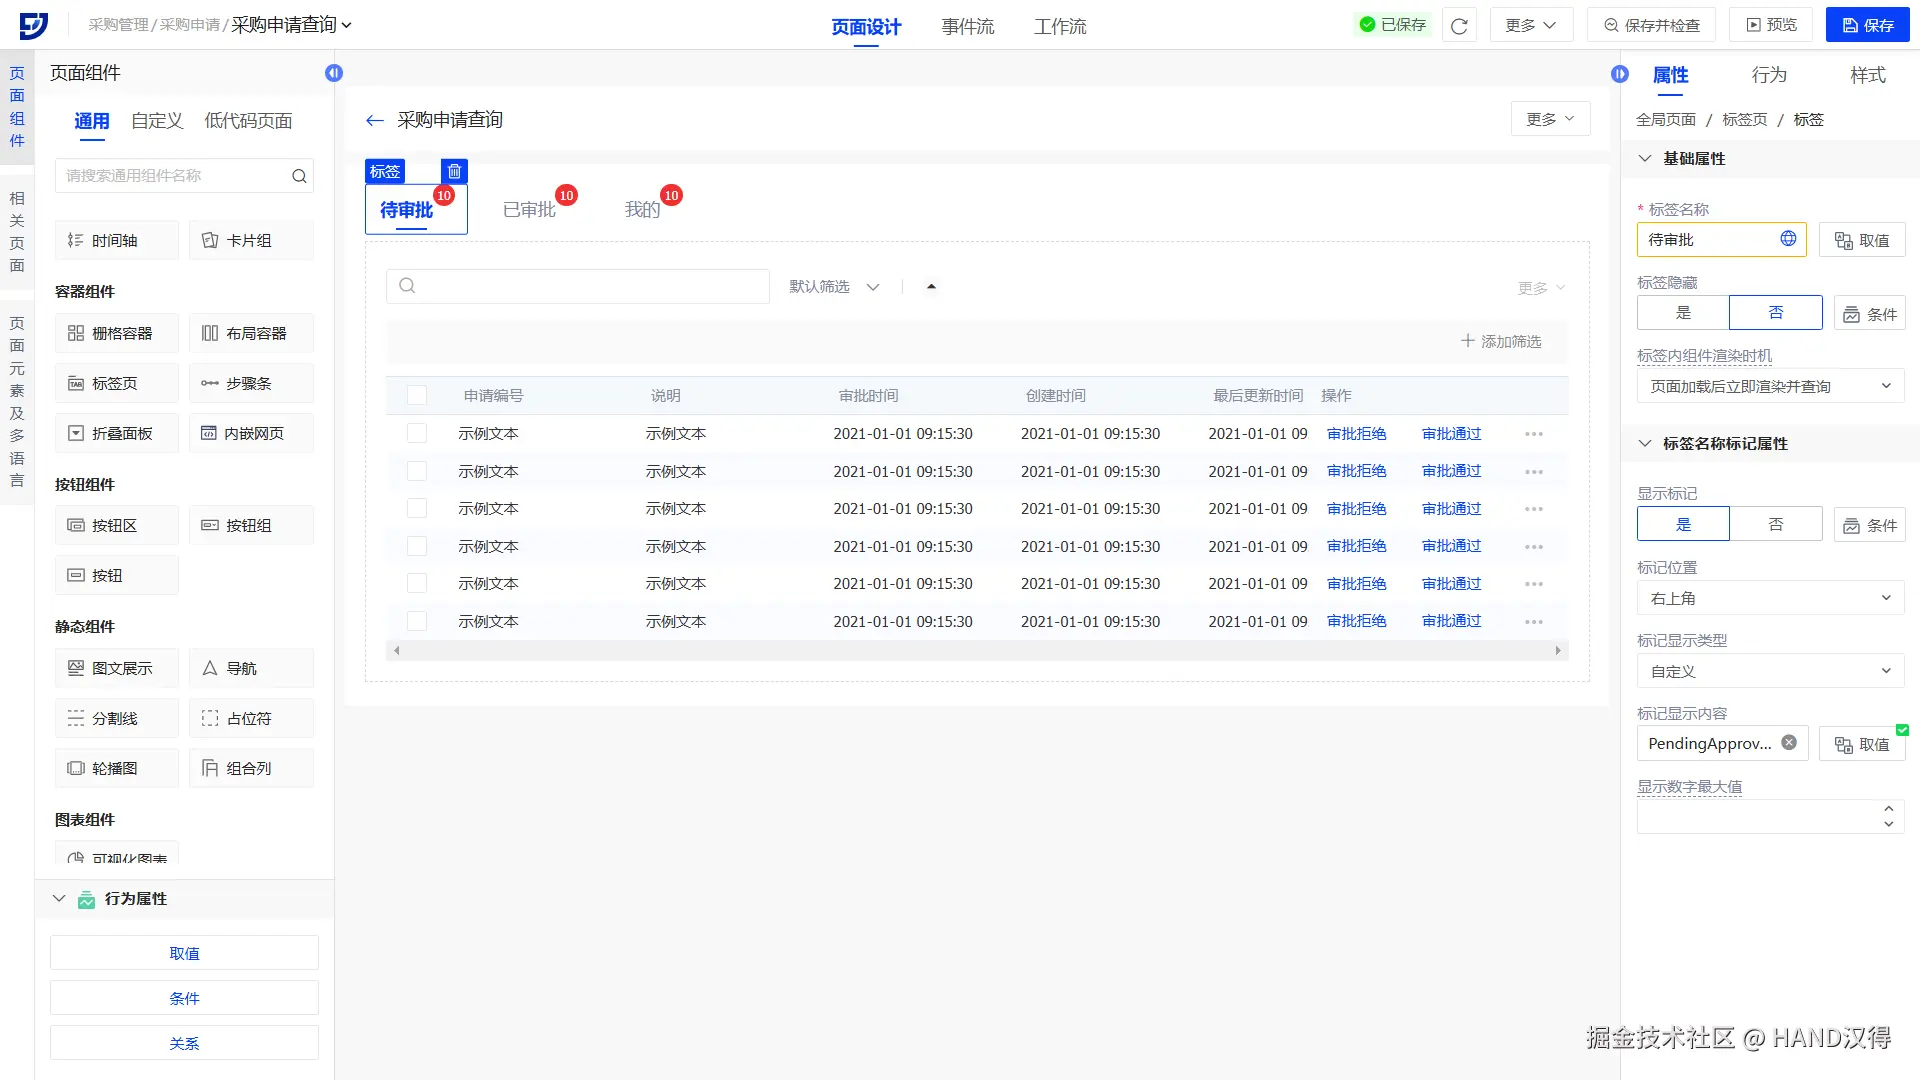Viewport: 1920px width, 1080px height.
Task: Add the 栅格容器 grid container component
Action: coord(116,333)
